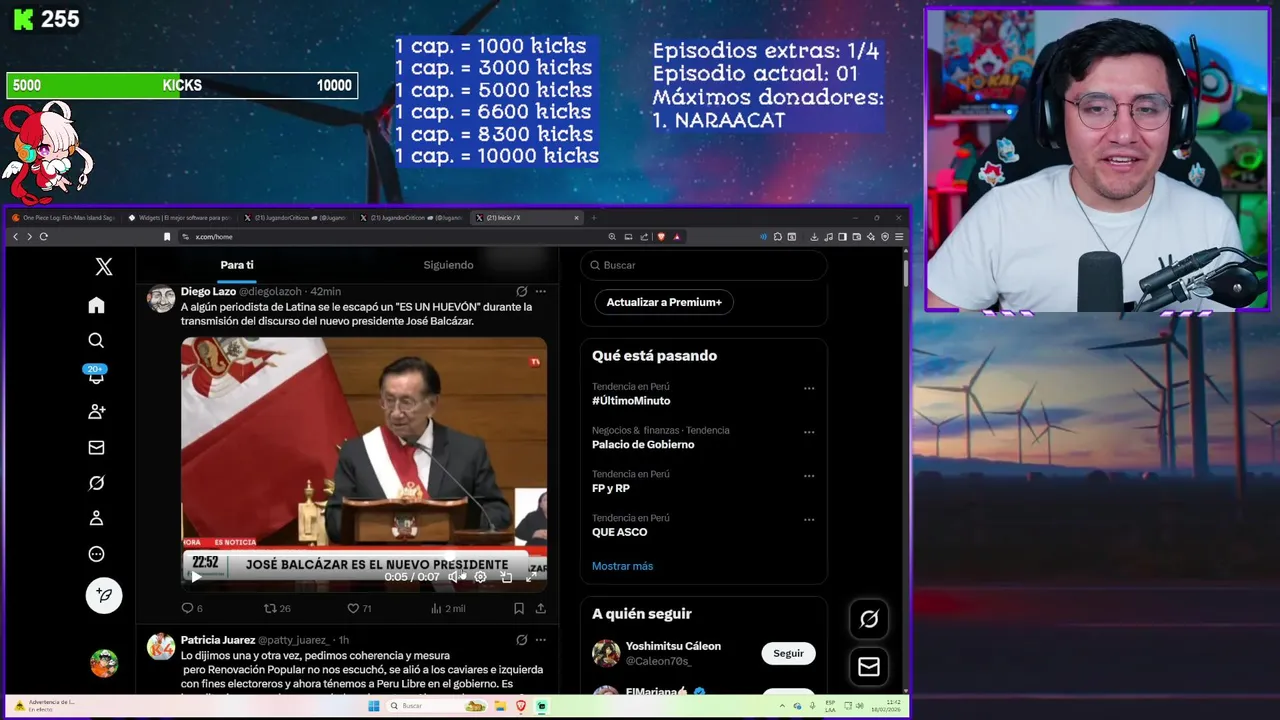The image size is (1280, 720).
Task: Open Explore search icon in sidebar
Action: point(96,341)
